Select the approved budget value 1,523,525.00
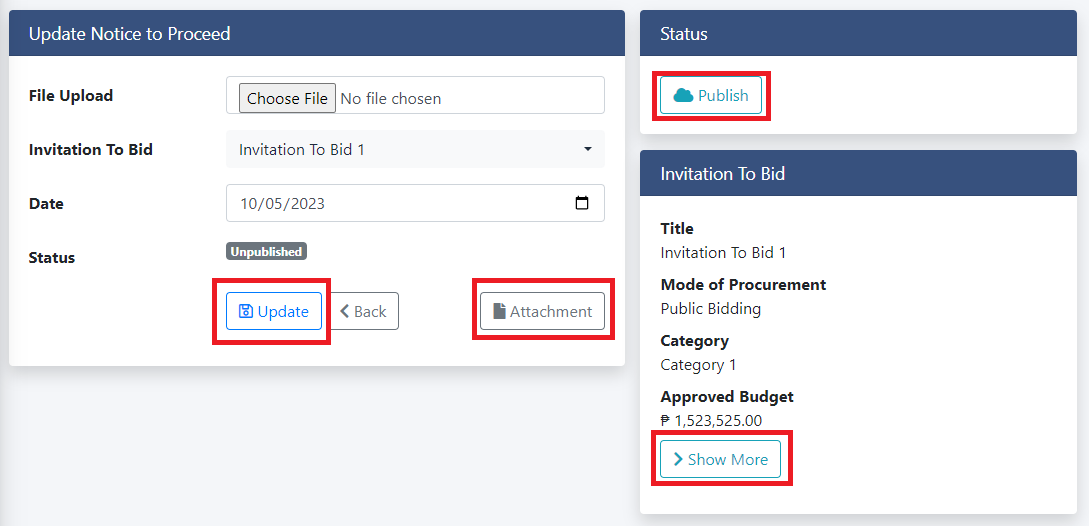 711,421
